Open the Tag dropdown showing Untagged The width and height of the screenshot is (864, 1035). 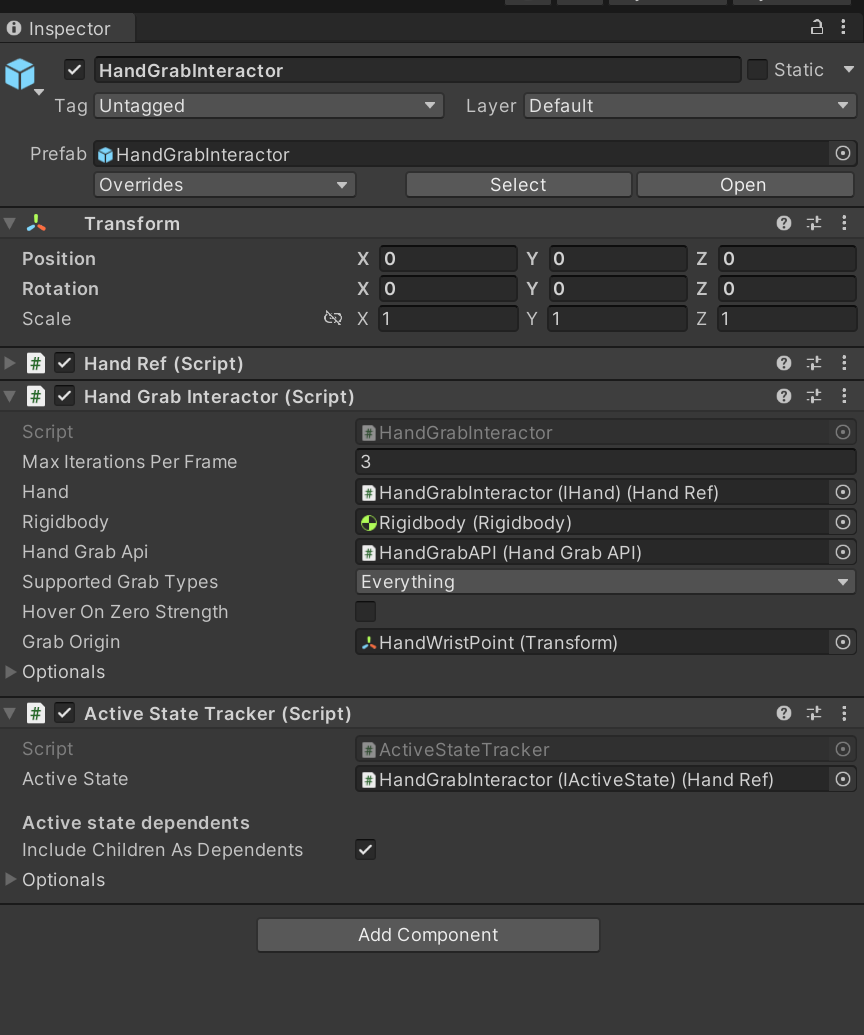pyautogui.click(x=269, y=106)
